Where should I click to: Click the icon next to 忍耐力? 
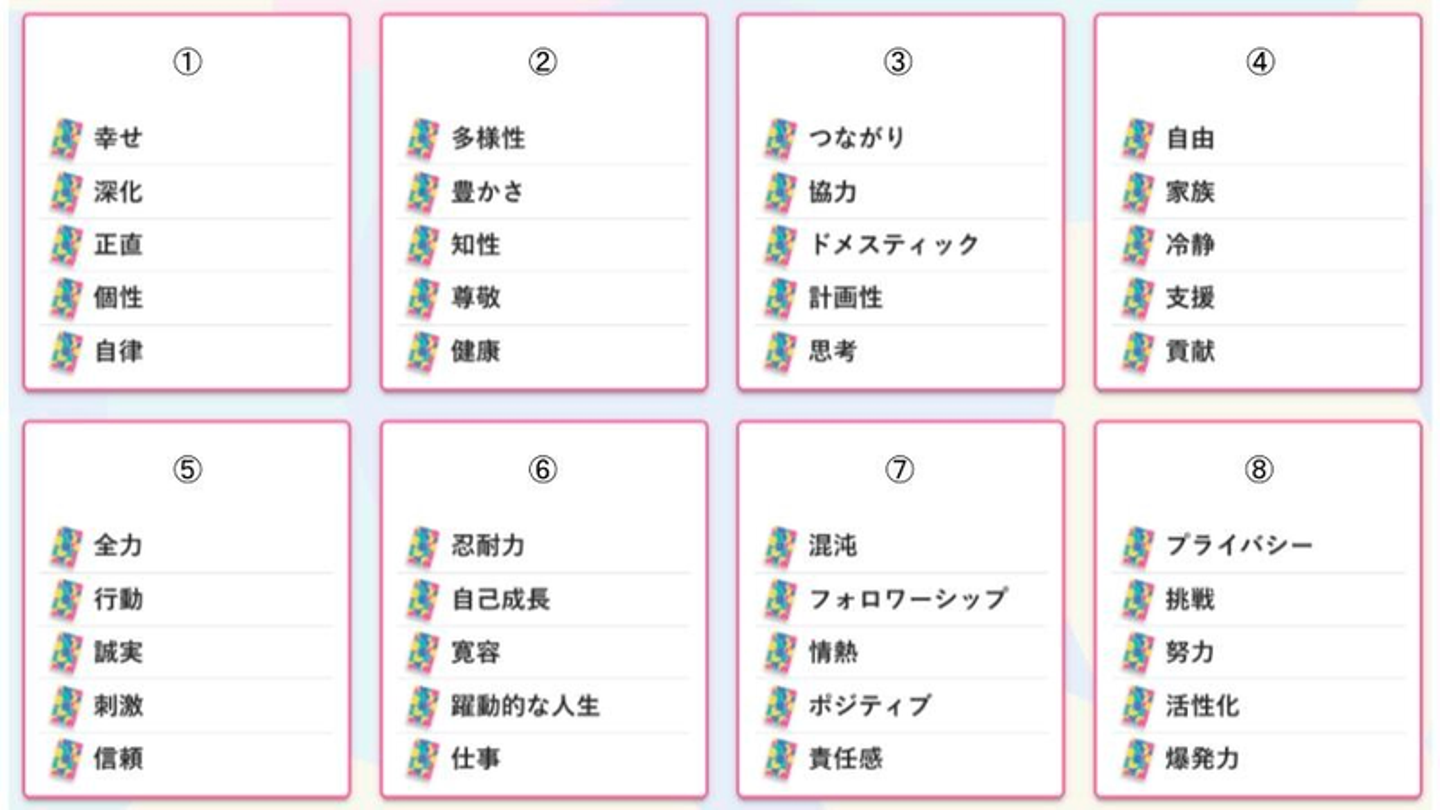(x=422, y=546)
